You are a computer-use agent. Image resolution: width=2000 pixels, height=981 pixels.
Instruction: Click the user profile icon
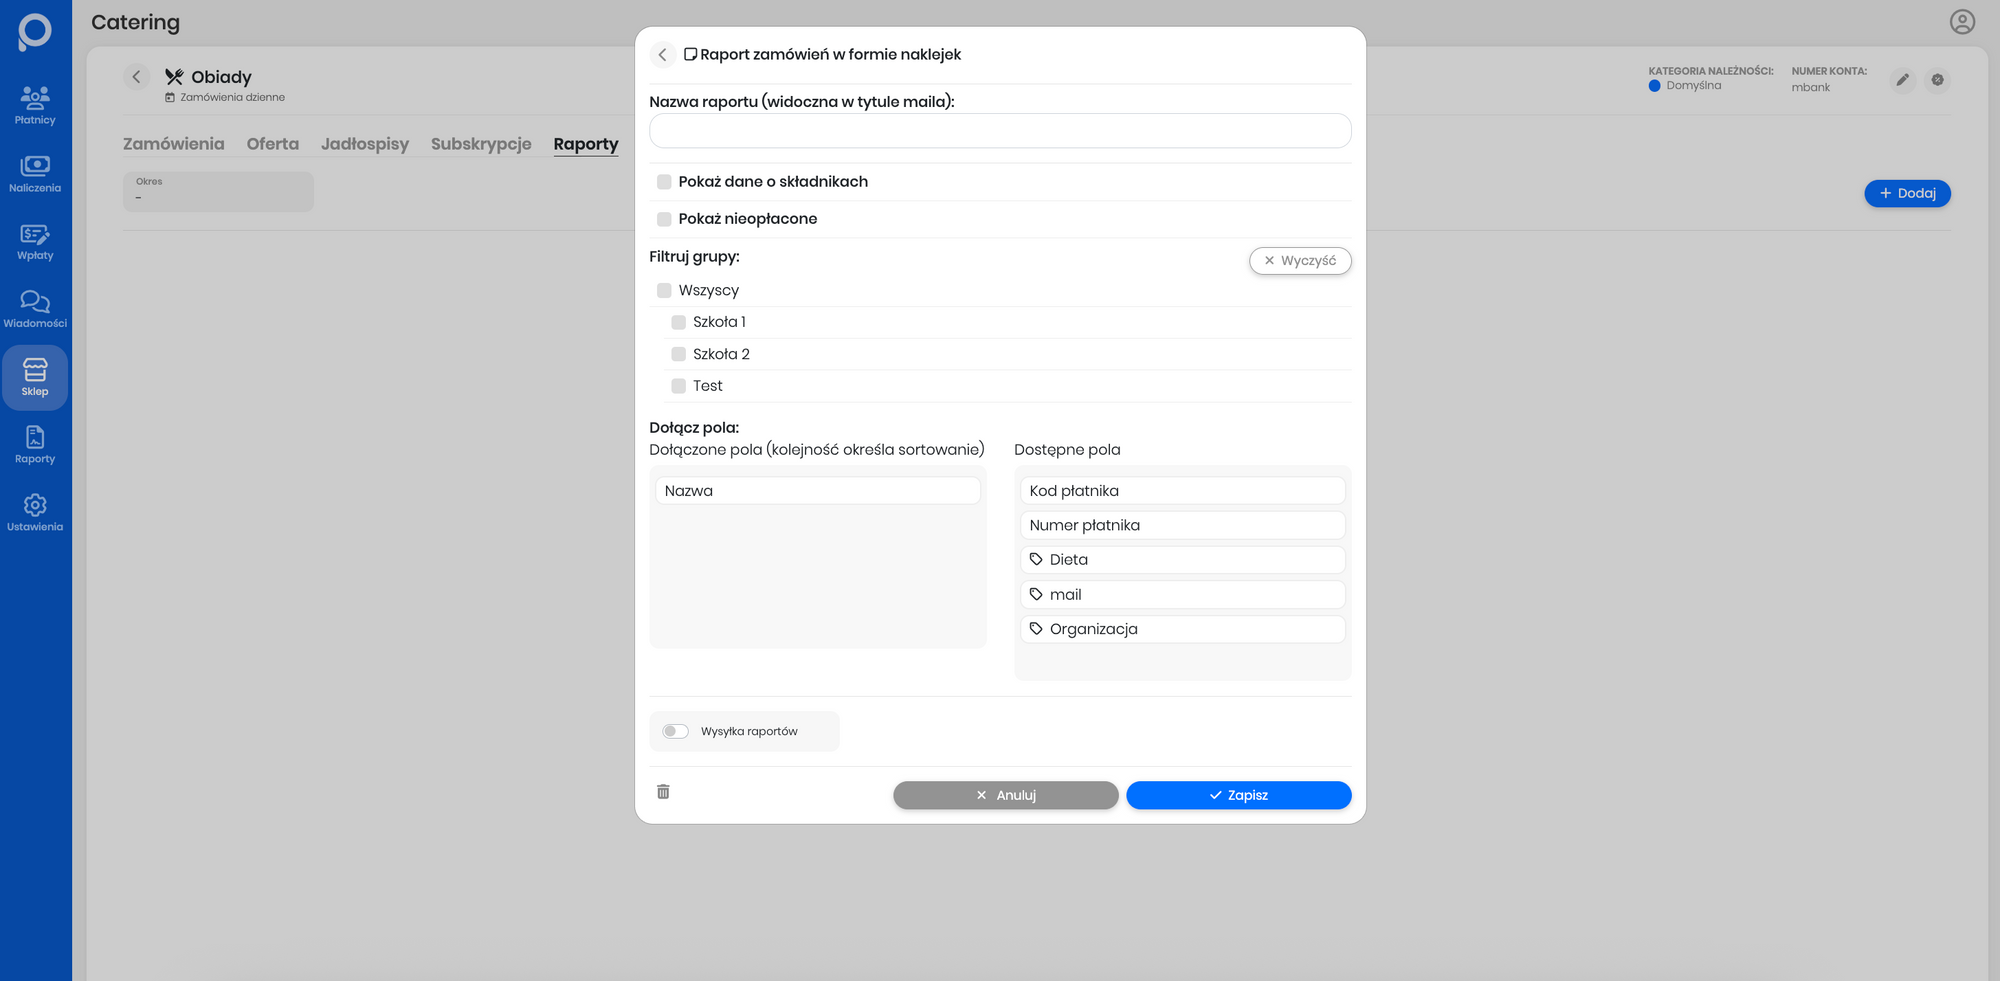coord(1962,22)
